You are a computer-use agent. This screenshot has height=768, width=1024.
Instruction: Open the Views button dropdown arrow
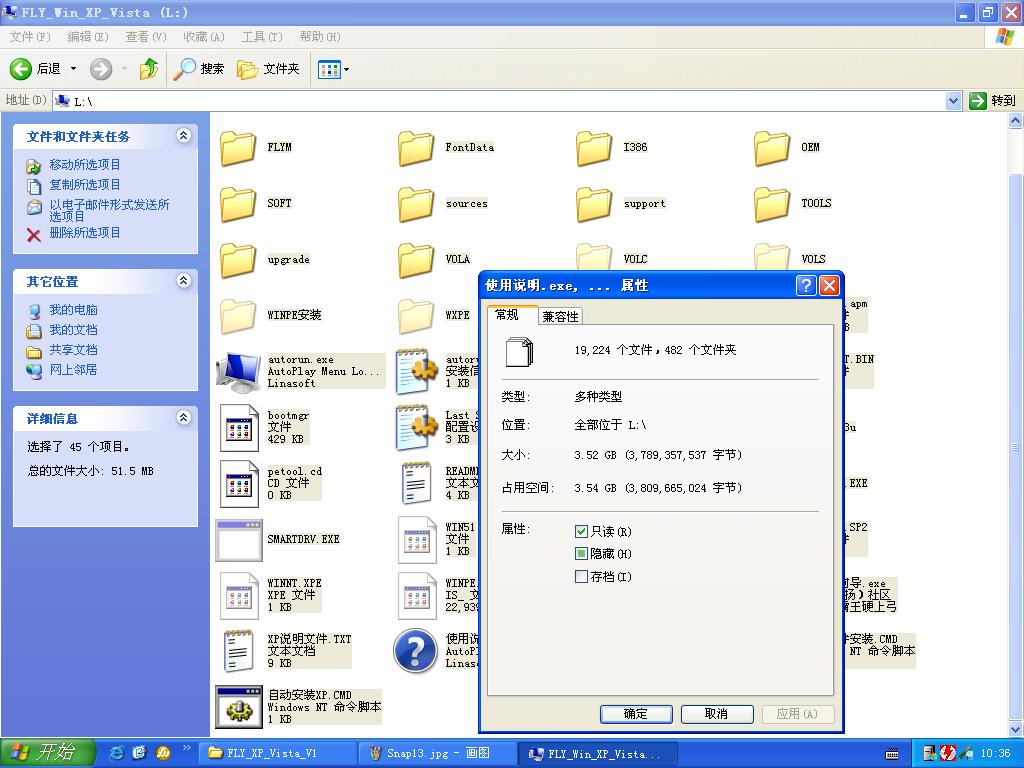pos(346,69)
